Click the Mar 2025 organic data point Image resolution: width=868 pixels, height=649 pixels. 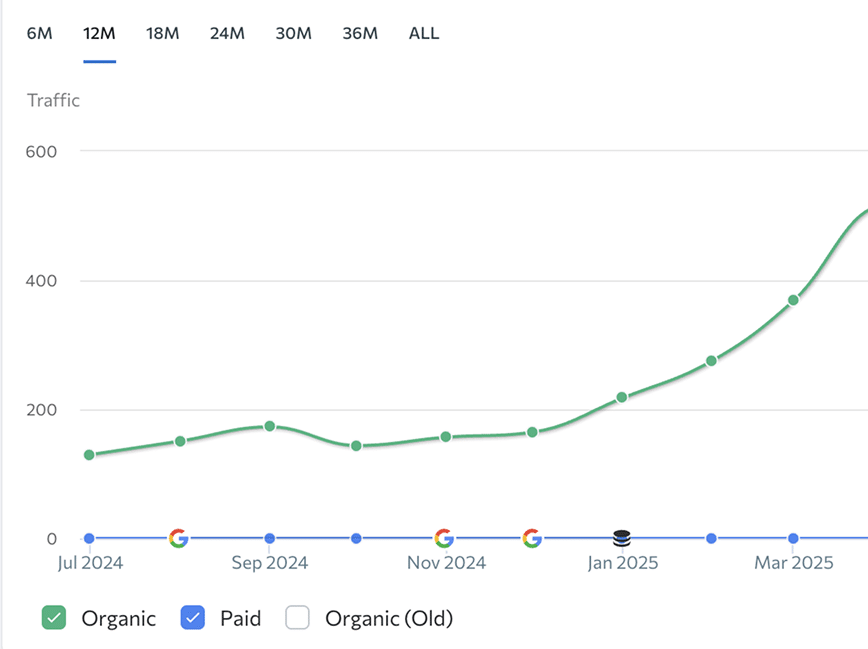[793, 300]
